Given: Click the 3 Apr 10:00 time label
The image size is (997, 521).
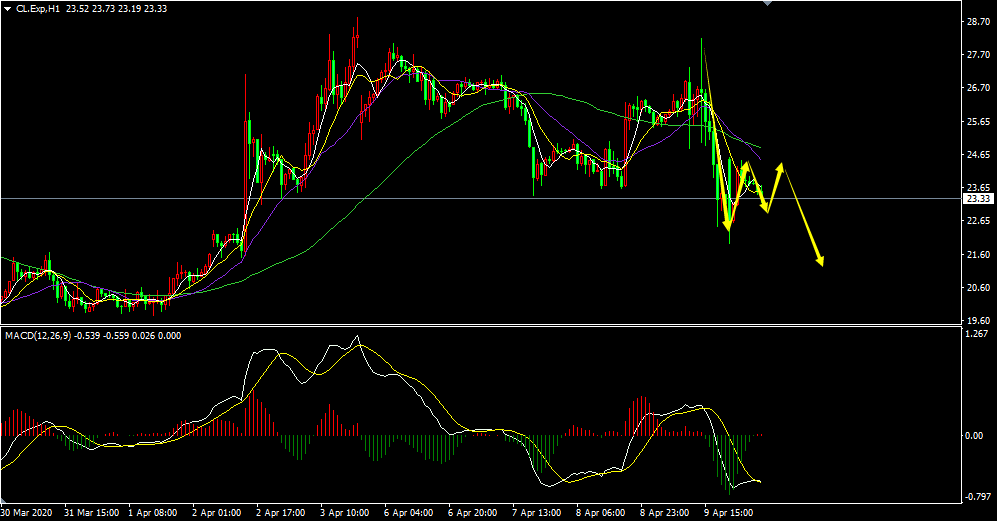Looking at the screenshot, I should (345, 513).
